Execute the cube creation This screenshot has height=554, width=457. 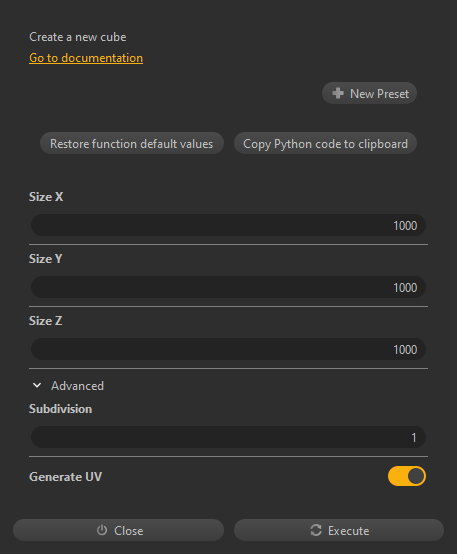(x=339, y=530)
